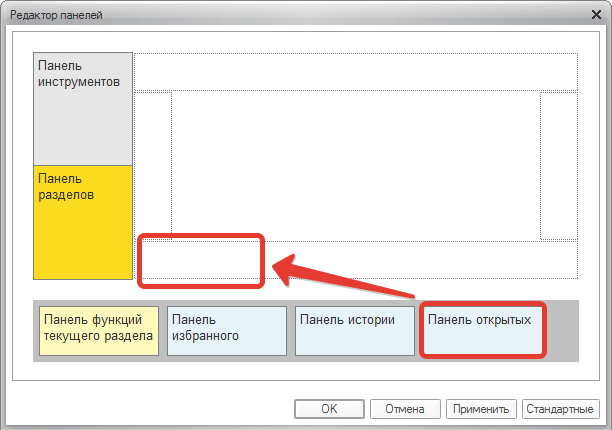Click the narrow right dotted drop column
This screenshot has width=612, height=430.
558,165
